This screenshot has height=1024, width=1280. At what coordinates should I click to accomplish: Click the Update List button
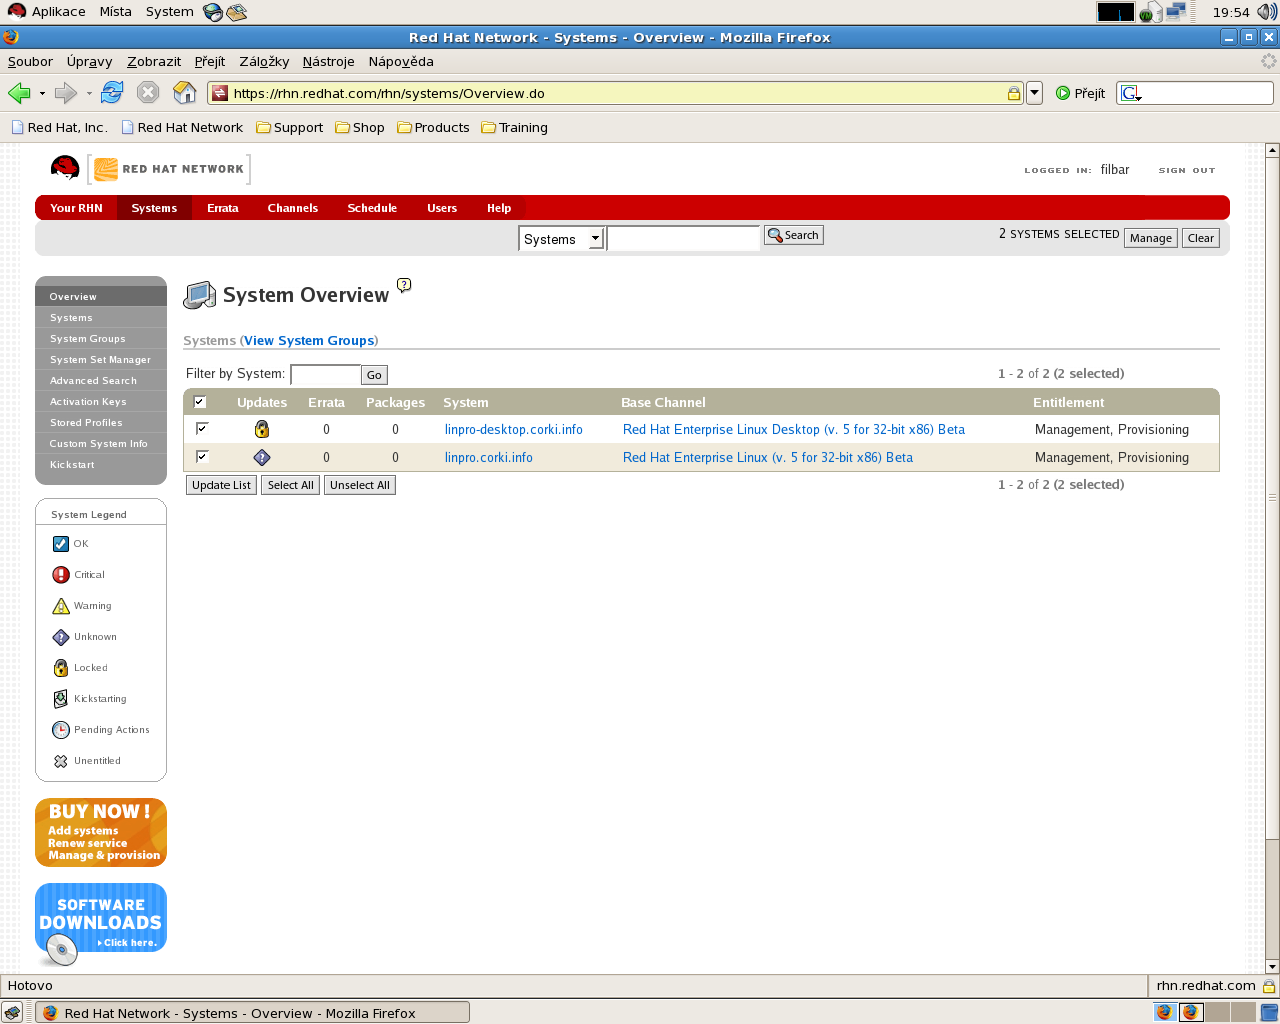pyautogui.click(x=222, y=485)
